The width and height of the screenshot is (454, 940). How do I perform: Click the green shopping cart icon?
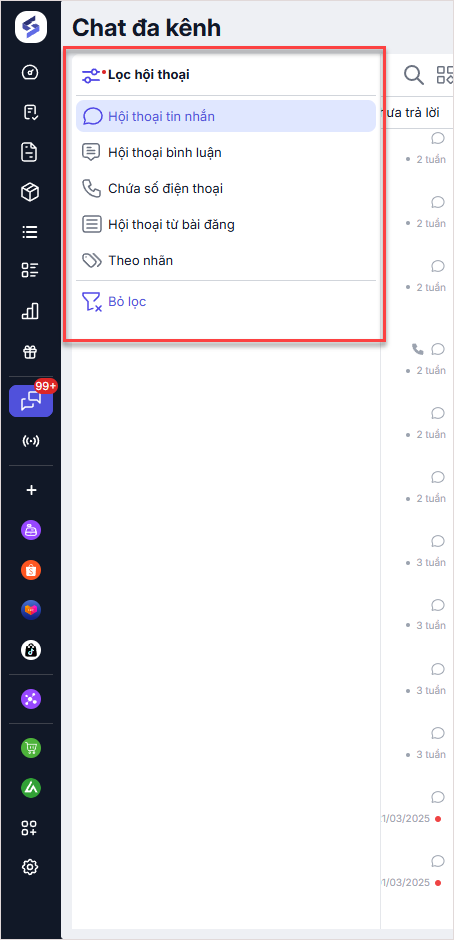click(x=31, y=748)
